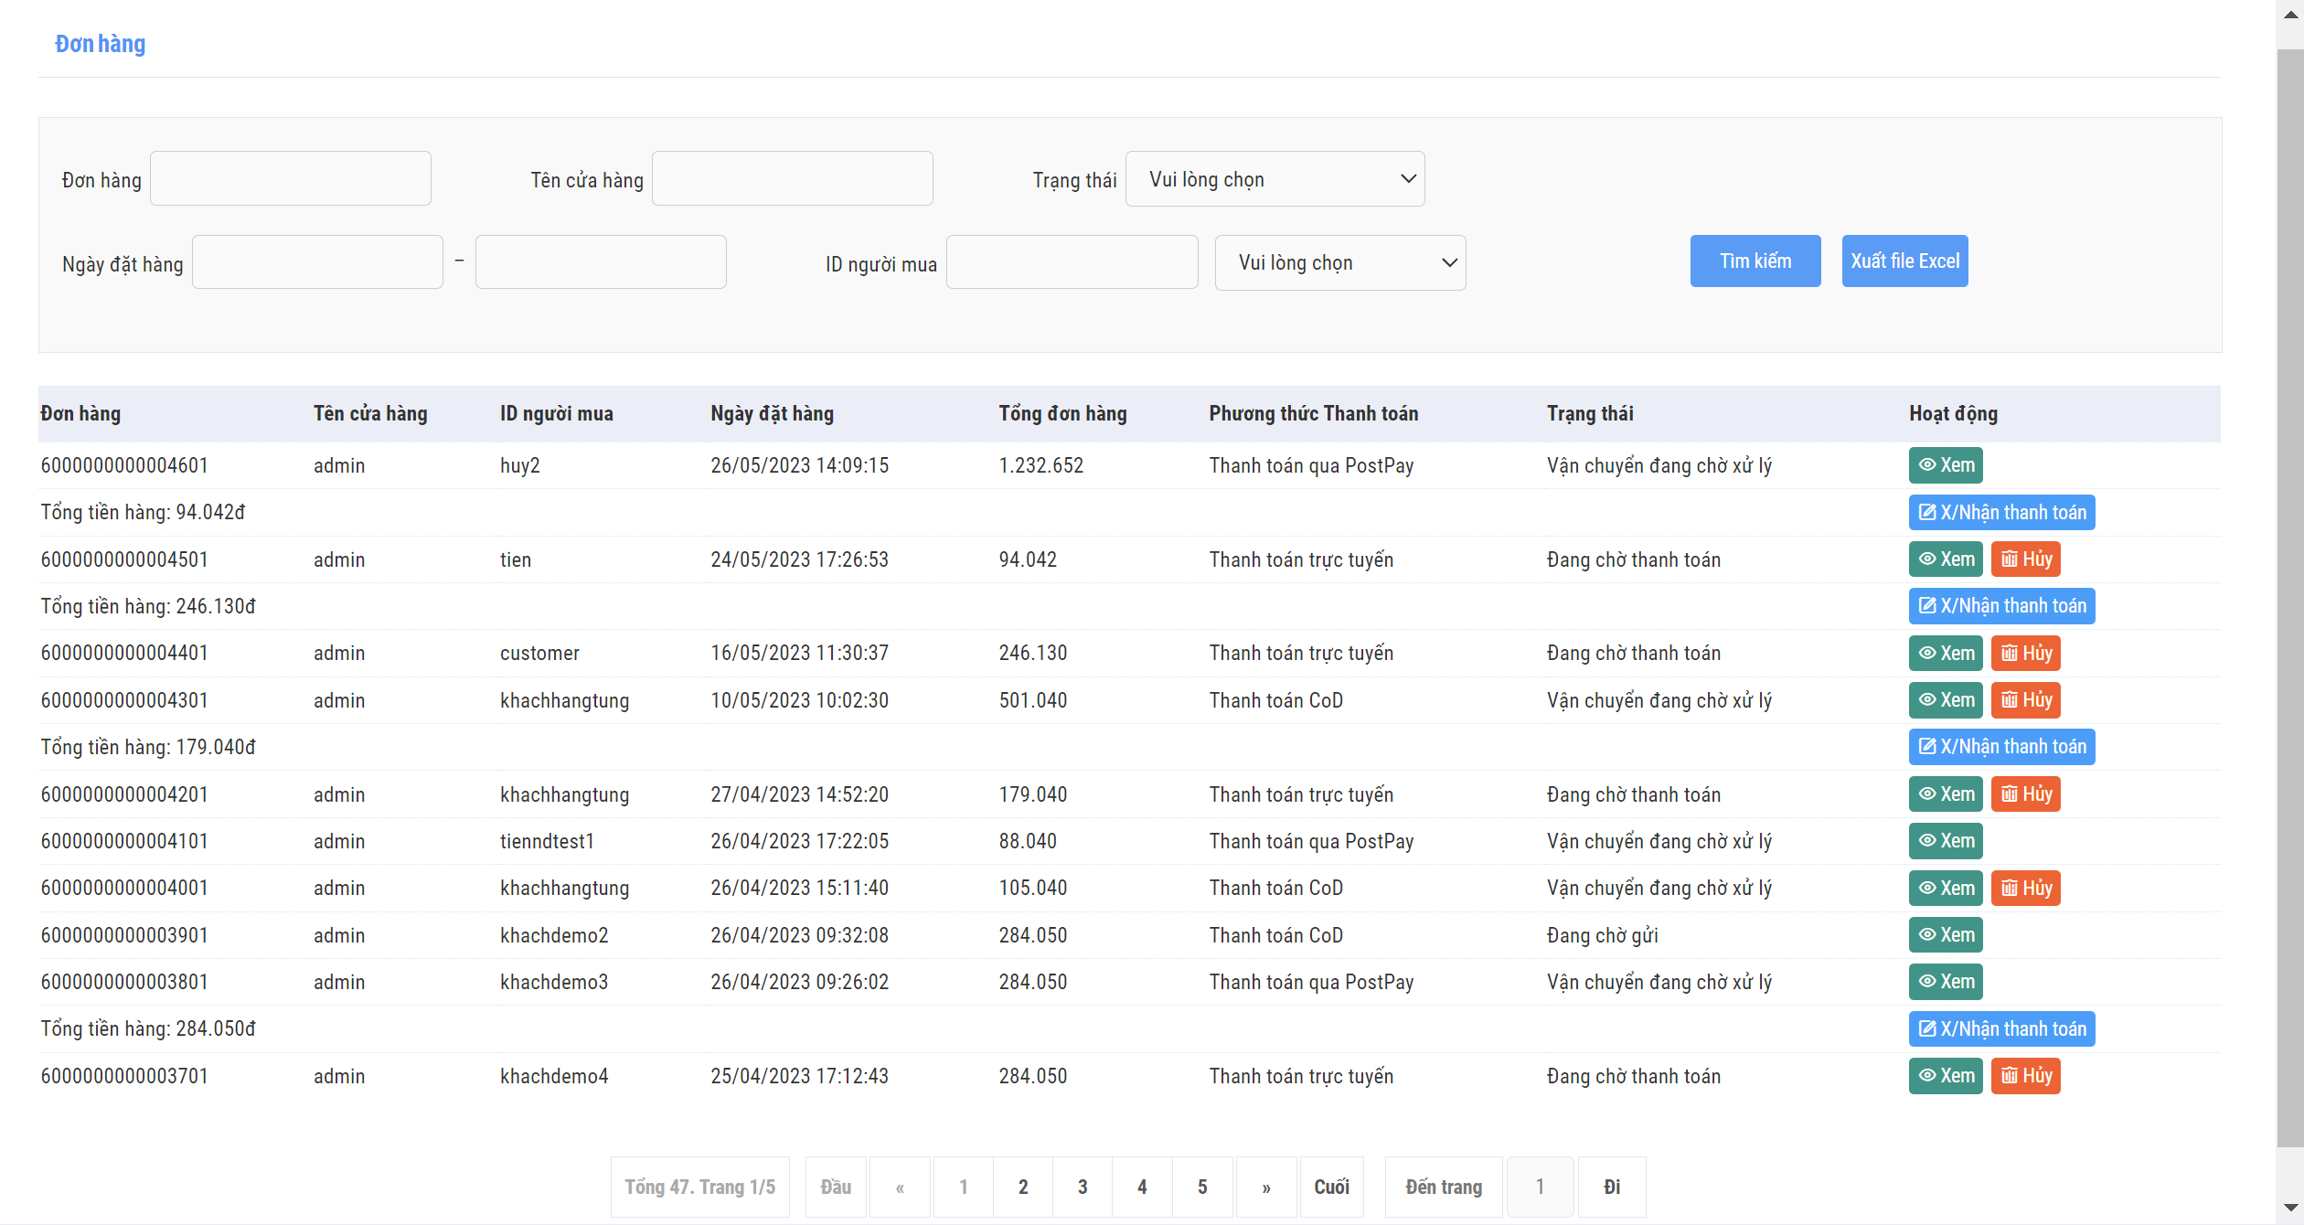Focus the Tên cửa hàng text field
Screen dimensions: 2304x1225
pos(792,179)
